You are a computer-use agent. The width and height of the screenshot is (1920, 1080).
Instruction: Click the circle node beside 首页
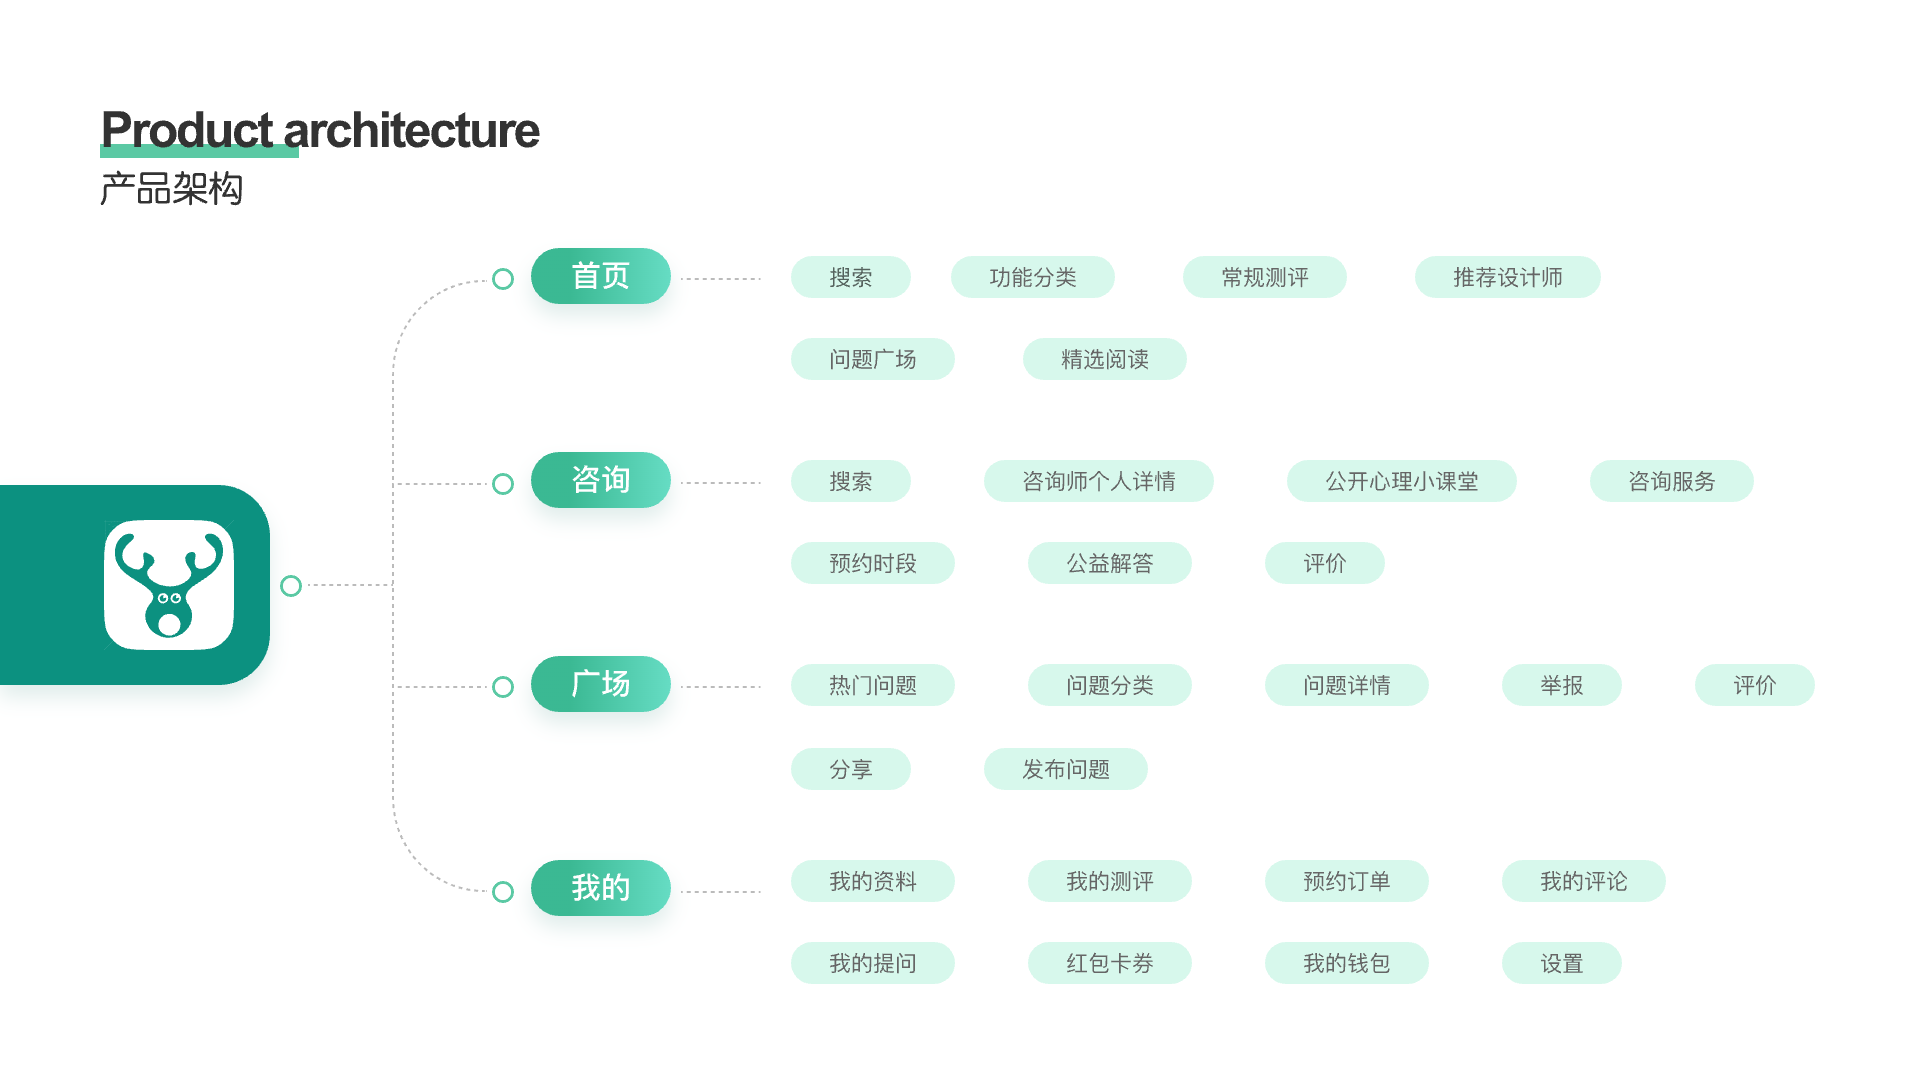(503, 279)
